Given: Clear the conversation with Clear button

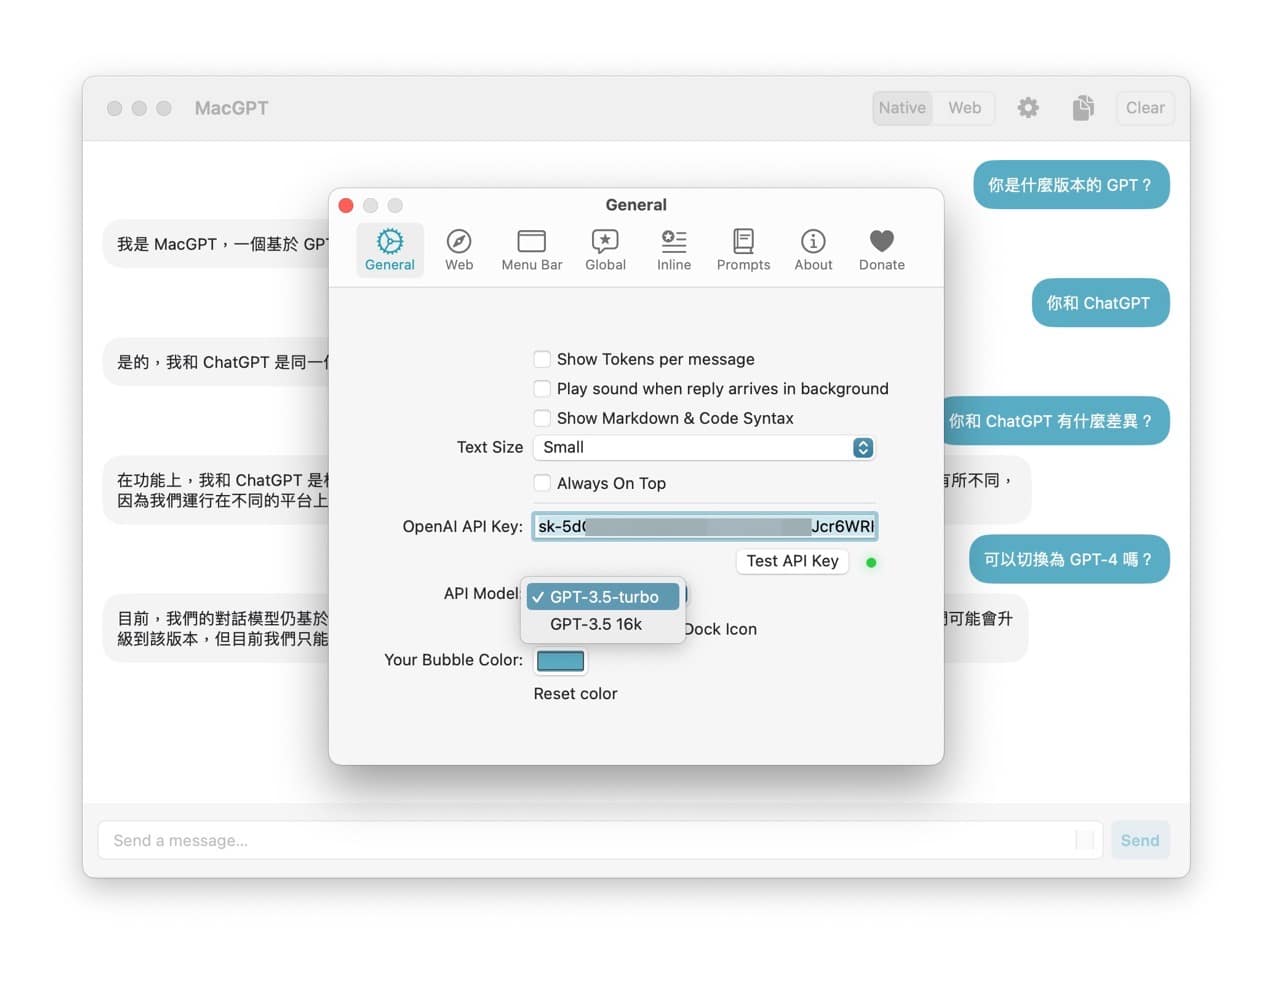Looking at the screenshot, I should 1145,108.
